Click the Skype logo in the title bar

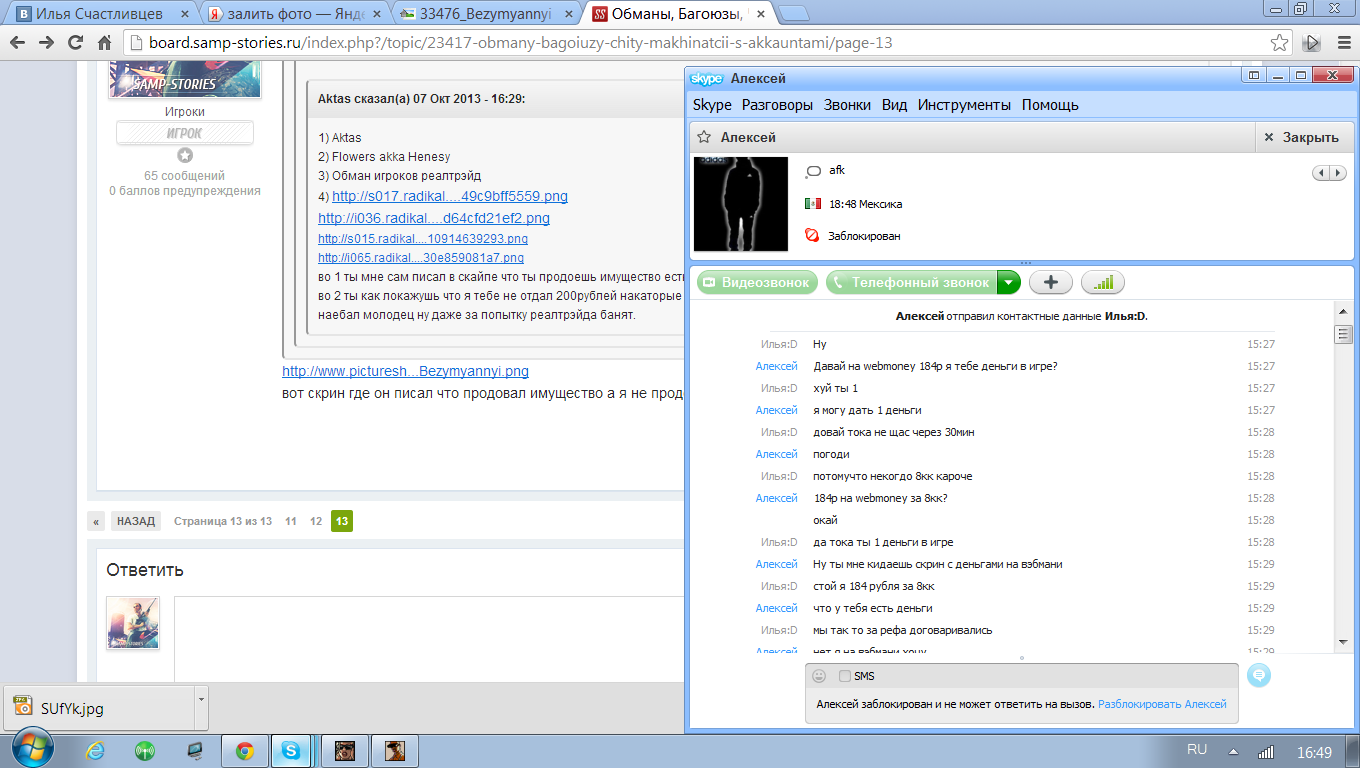pos(707,78)
